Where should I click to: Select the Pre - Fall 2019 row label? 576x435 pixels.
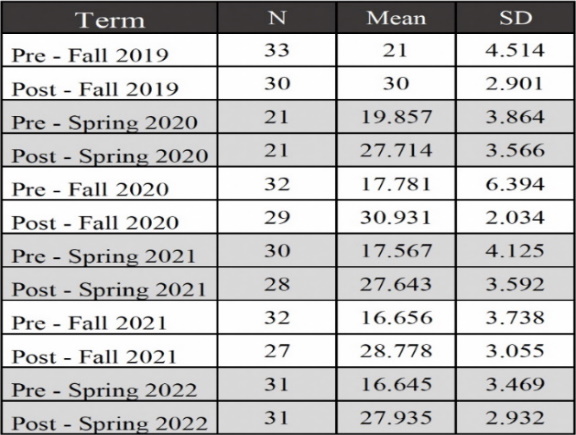pyautogui.click(x=90, y=55)
